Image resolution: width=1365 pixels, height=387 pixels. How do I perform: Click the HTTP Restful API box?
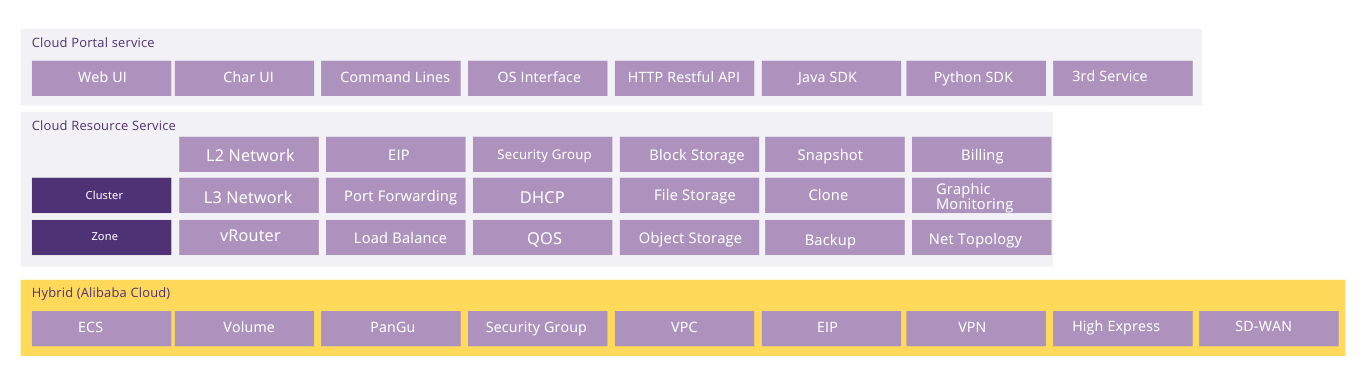[685, 78]
